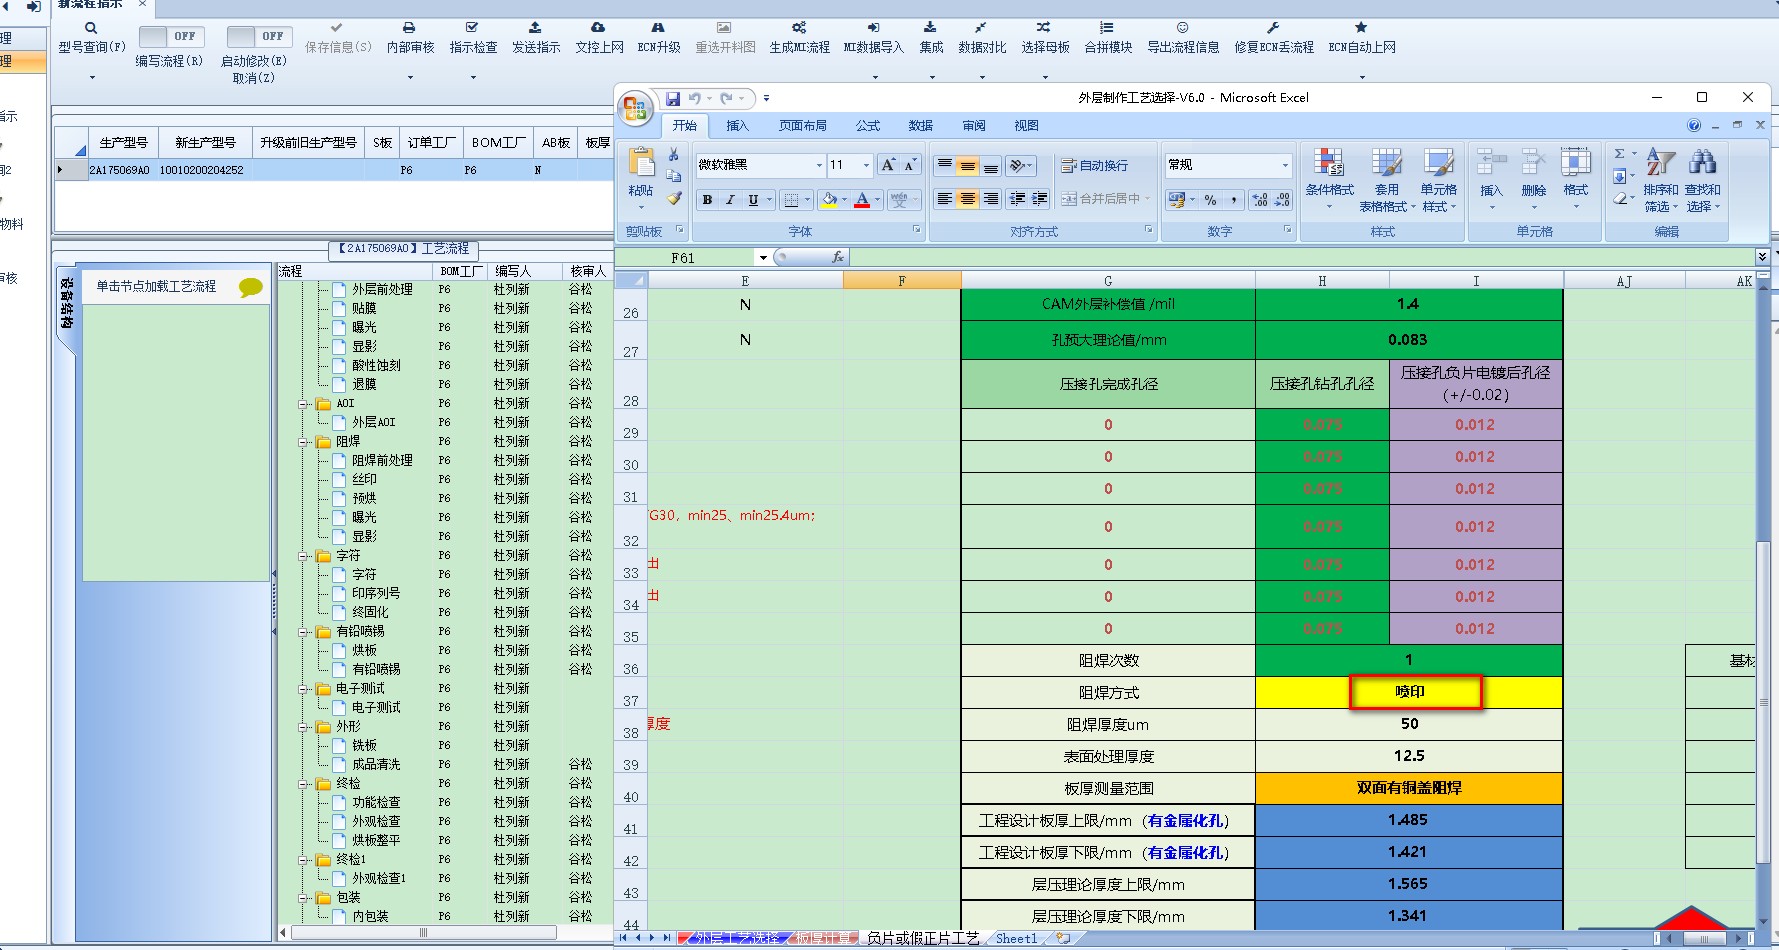Open the font name 微软雅黑 dropdown
This screenshot has height=950, width=1779.
pos(819,165)
